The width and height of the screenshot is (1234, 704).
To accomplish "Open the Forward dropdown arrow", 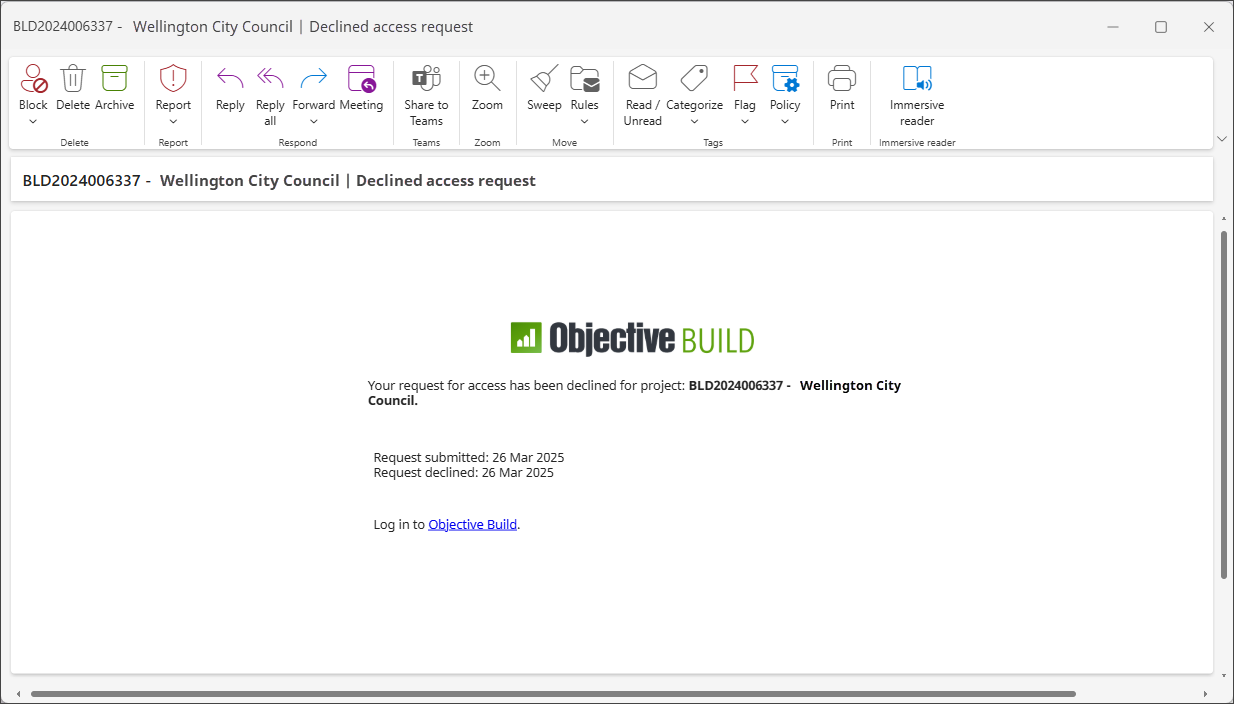I will (x=314, y=122).
